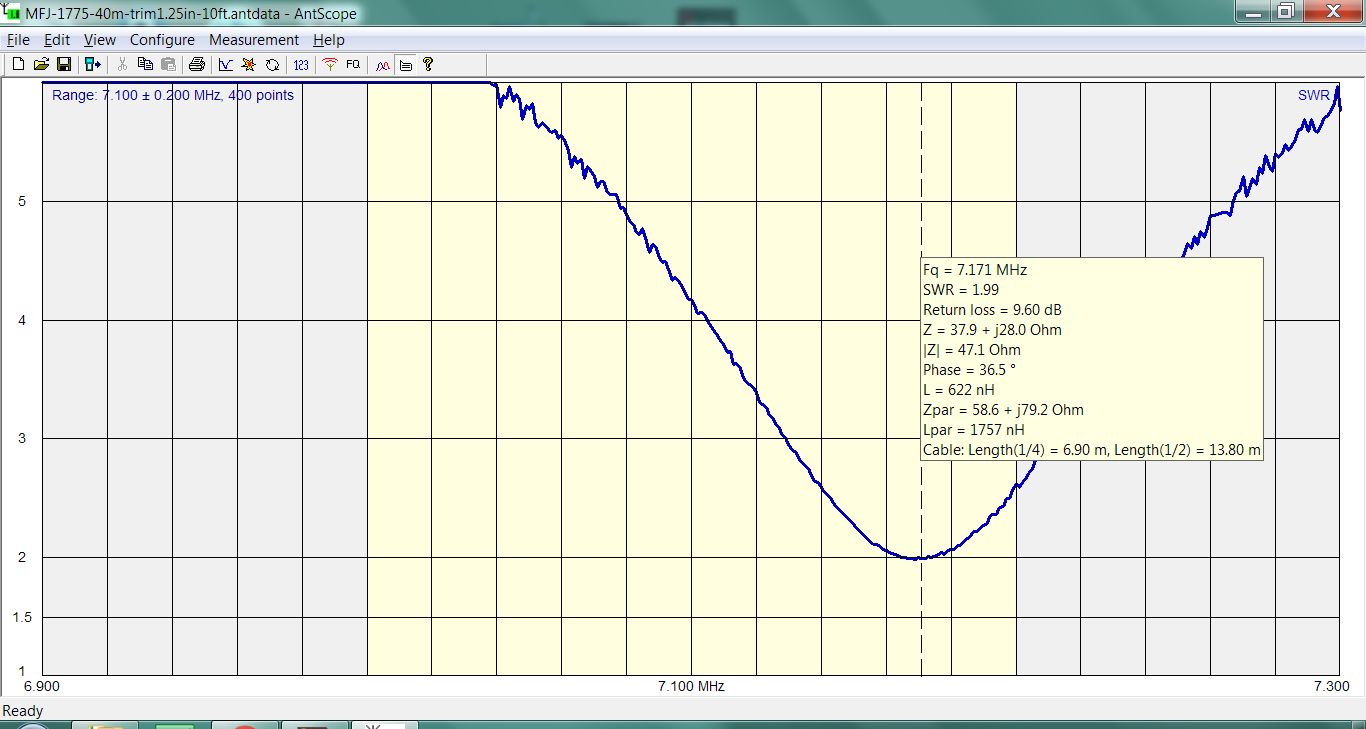Open an antenna data file
Image resolution: width=1366 pixels, height=729 pixels.
pyautogui.click(x=42, y=64)
